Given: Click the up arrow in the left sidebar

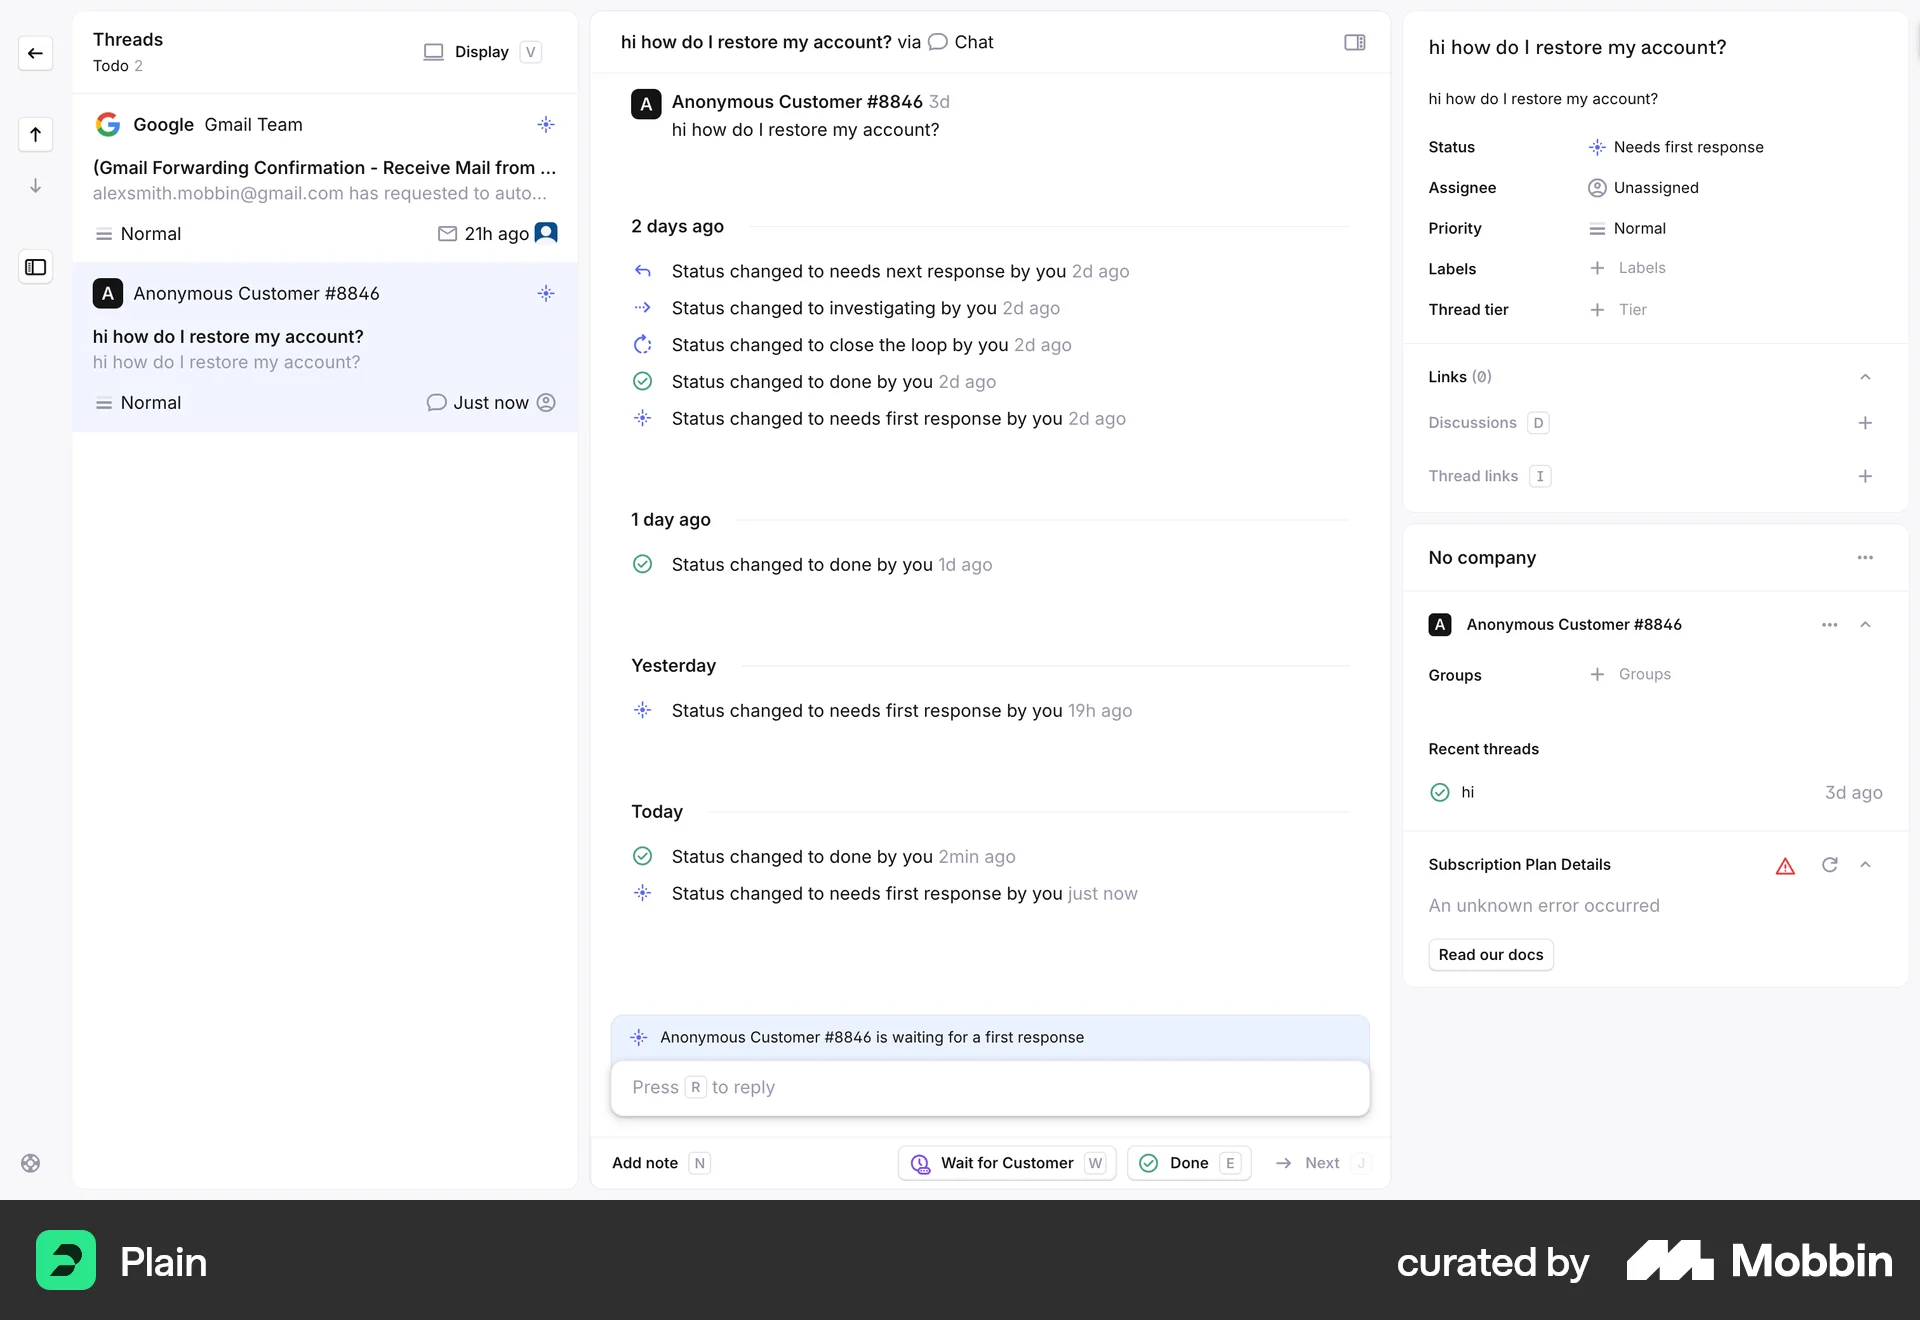Looking at the screenshot, I should point(35,134).
